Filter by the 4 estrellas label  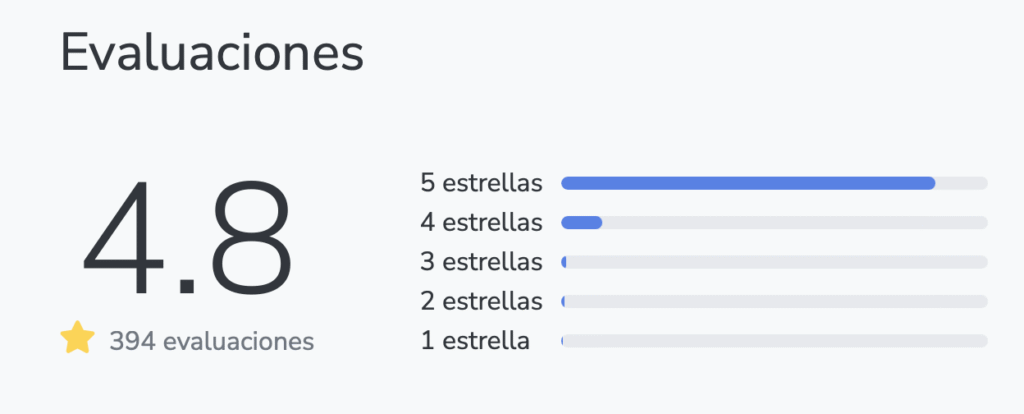pos(481,222)
